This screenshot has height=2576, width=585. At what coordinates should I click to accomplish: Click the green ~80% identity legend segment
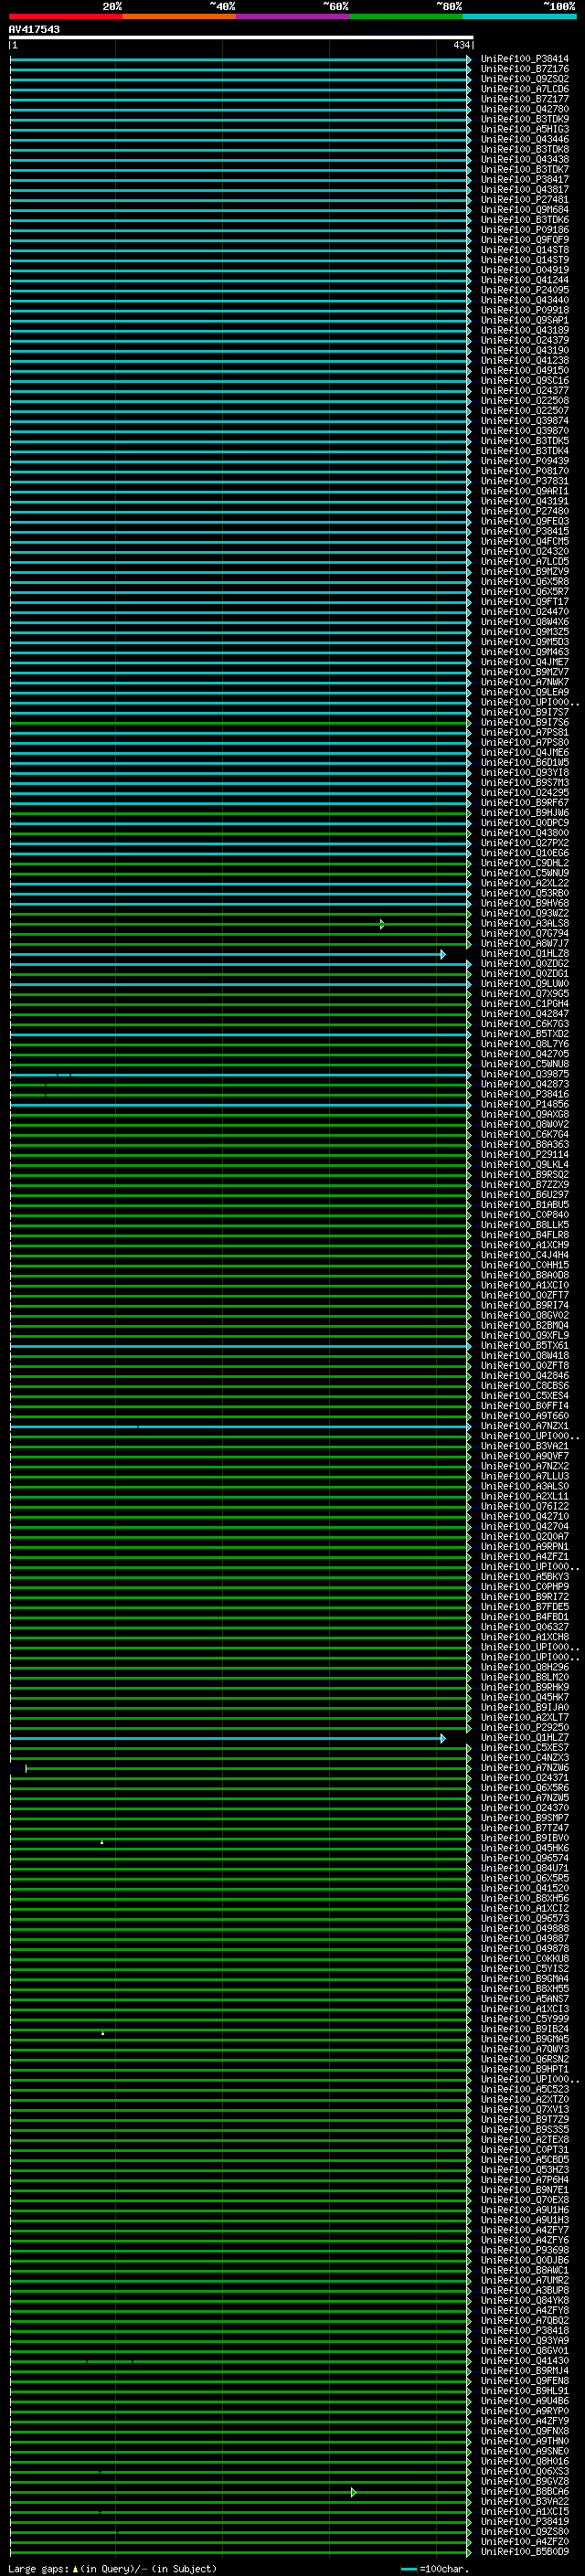click(406, 16)
